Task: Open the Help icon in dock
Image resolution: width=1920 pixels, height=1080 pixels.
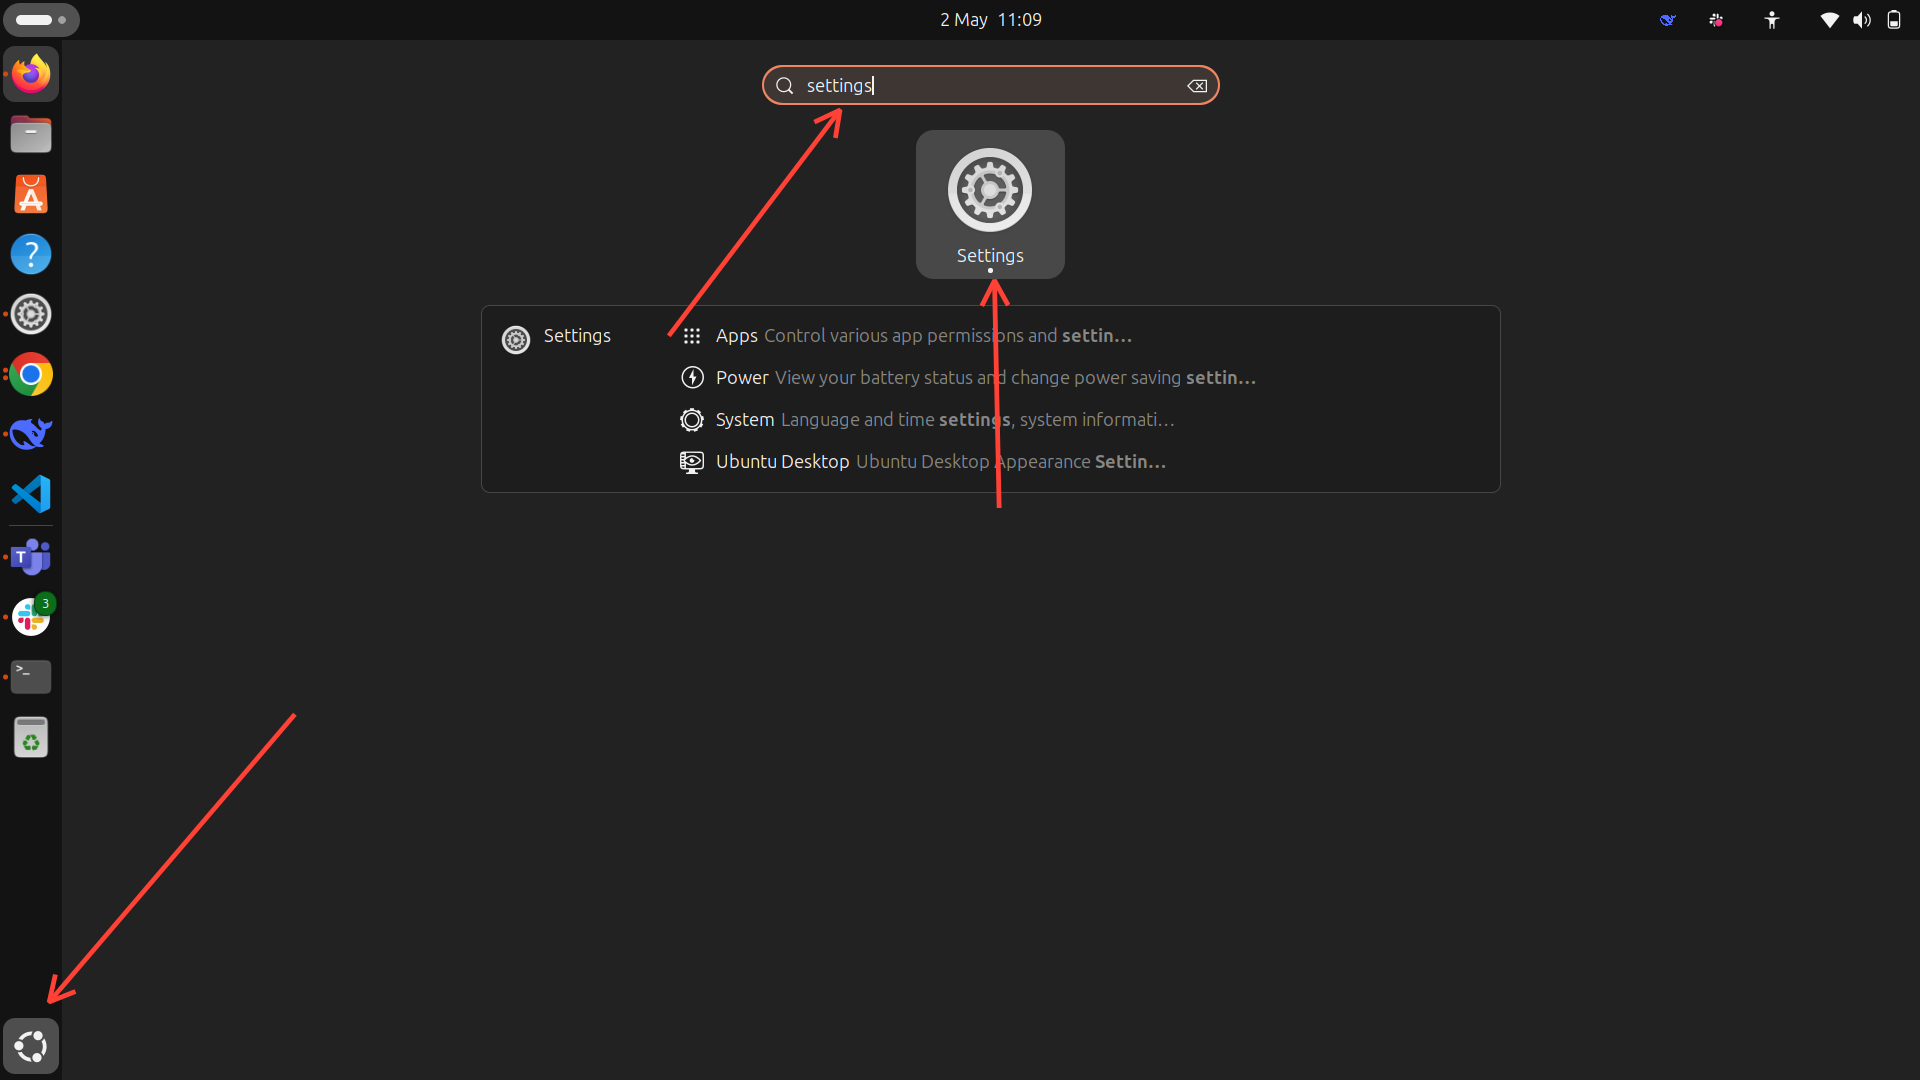Action: (x=31, y=254)
